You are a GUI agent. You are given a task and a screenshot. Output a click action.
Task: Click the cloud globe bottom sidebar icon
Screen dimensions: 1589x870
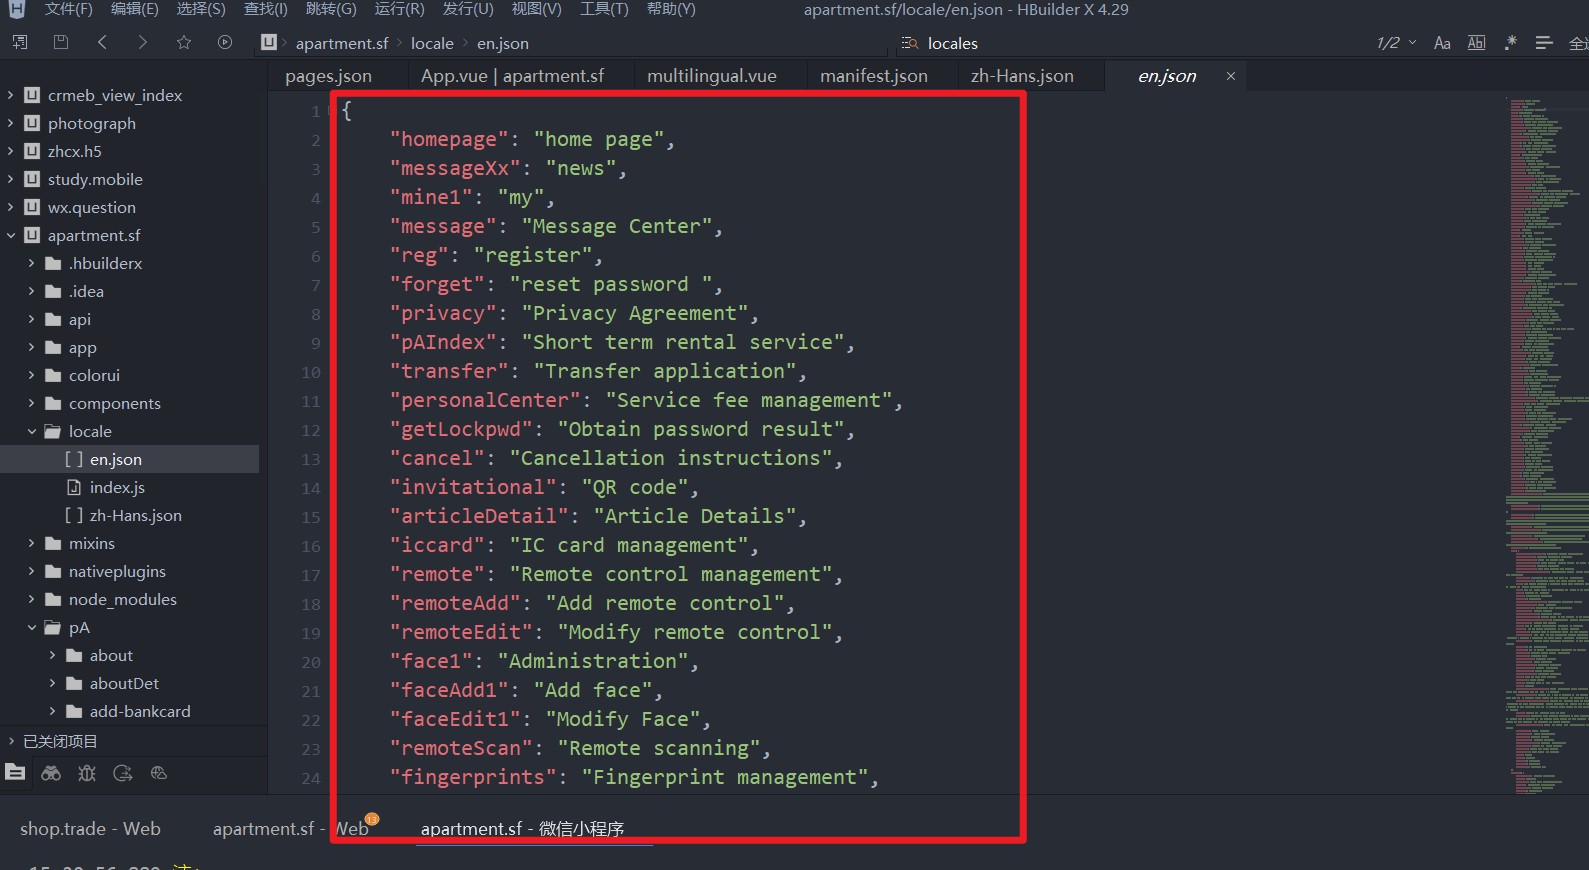click(159, 773)
